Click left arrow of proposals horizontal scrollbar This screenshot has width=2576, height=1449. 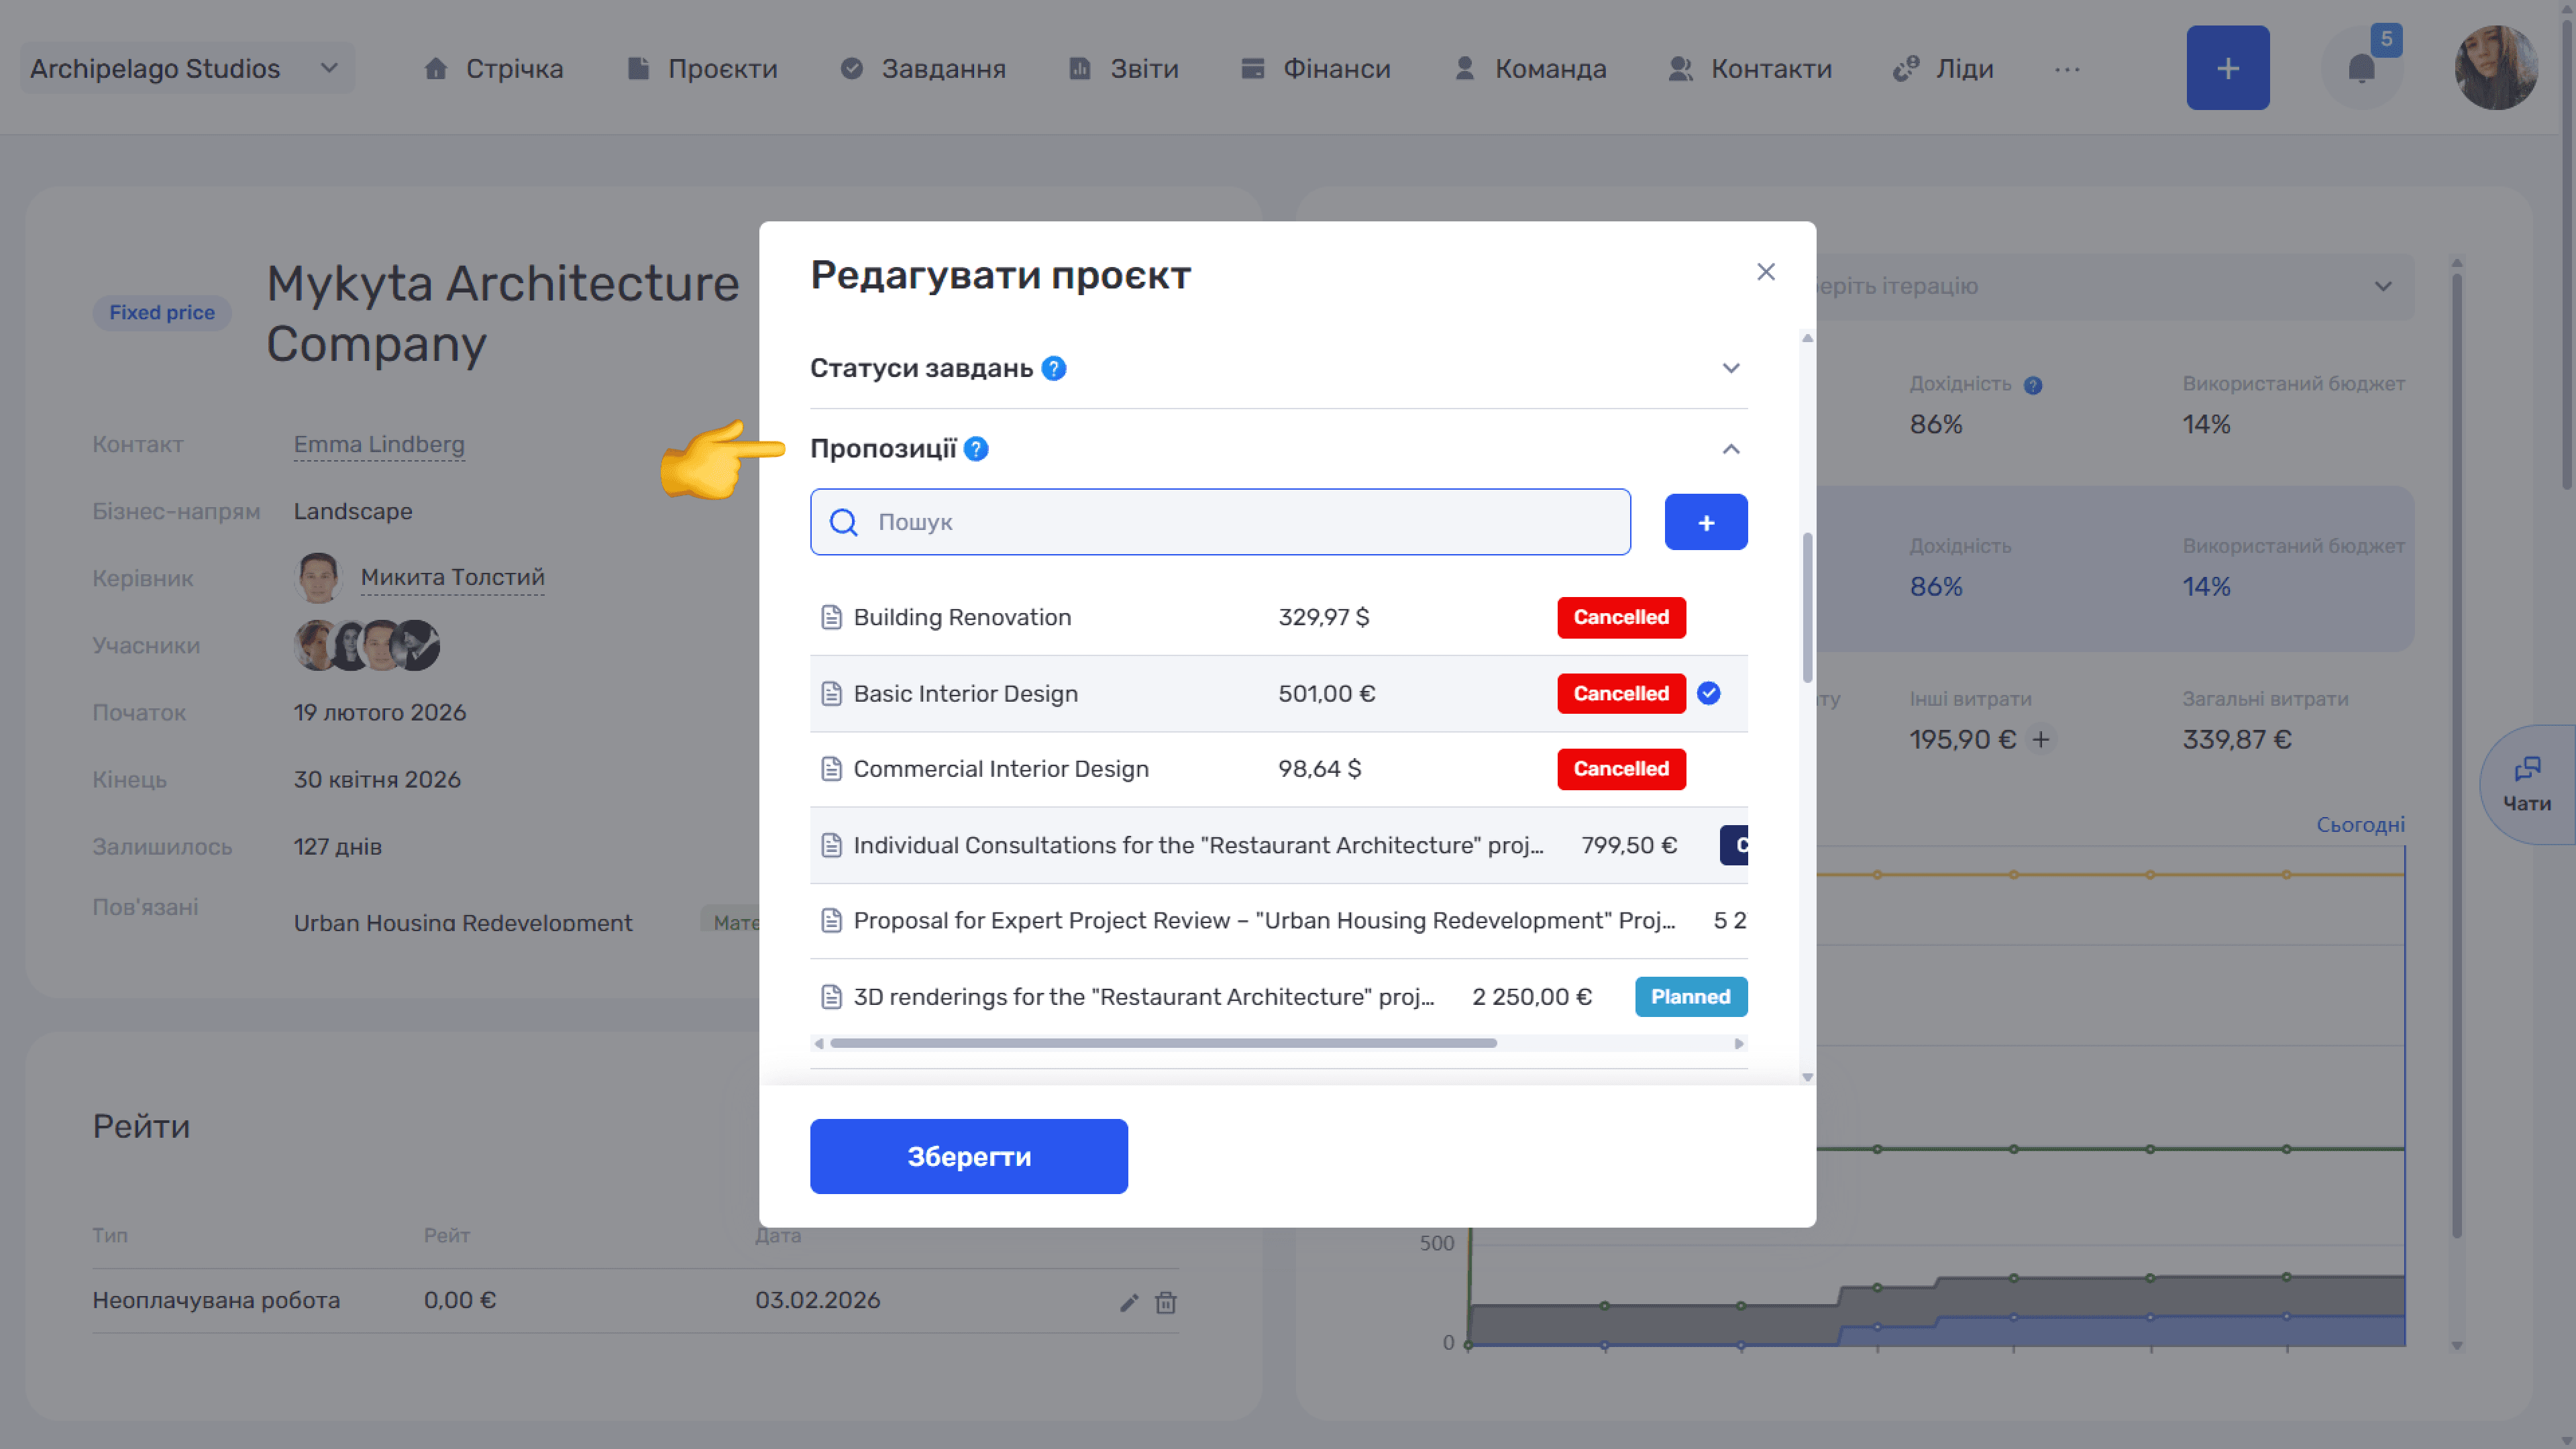point(819,1043)
